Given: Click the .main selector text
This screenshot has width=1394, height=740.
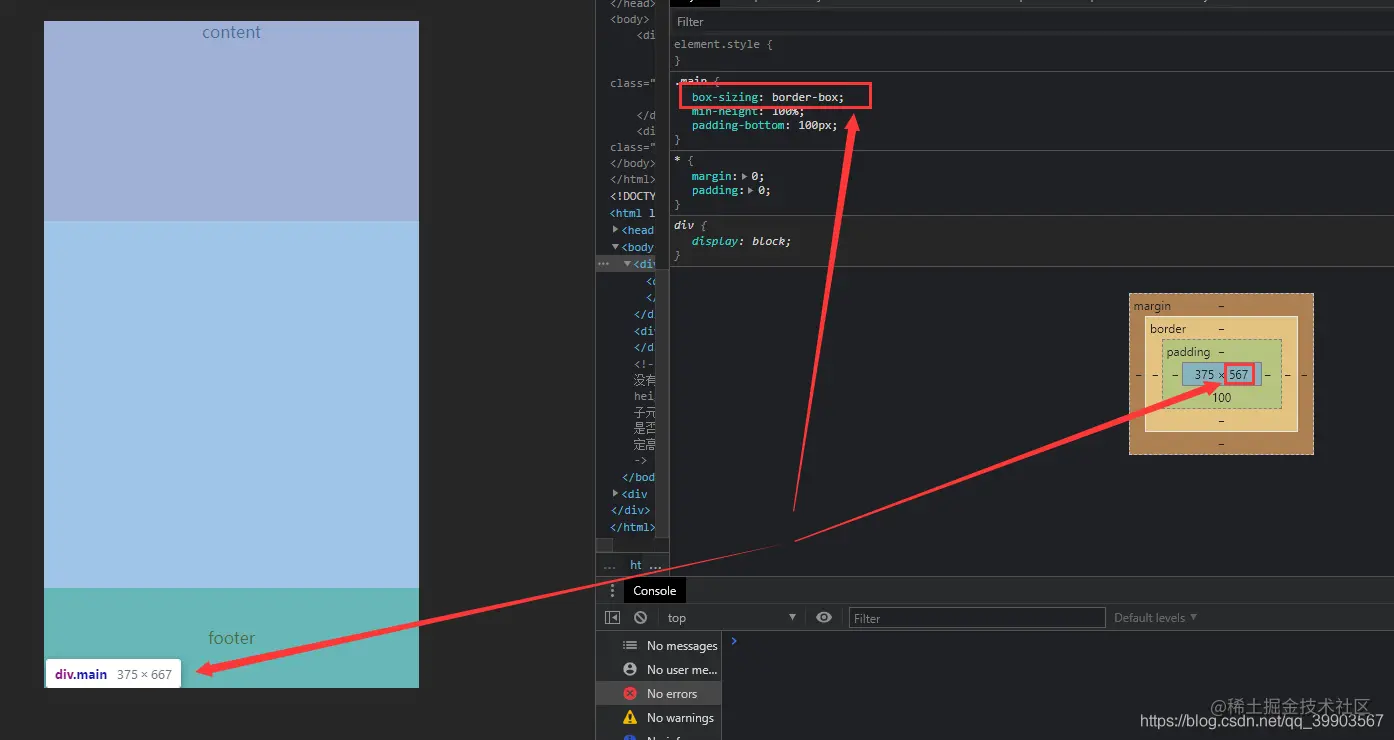Looking at the screenshot, I should (x=691, y=81).
